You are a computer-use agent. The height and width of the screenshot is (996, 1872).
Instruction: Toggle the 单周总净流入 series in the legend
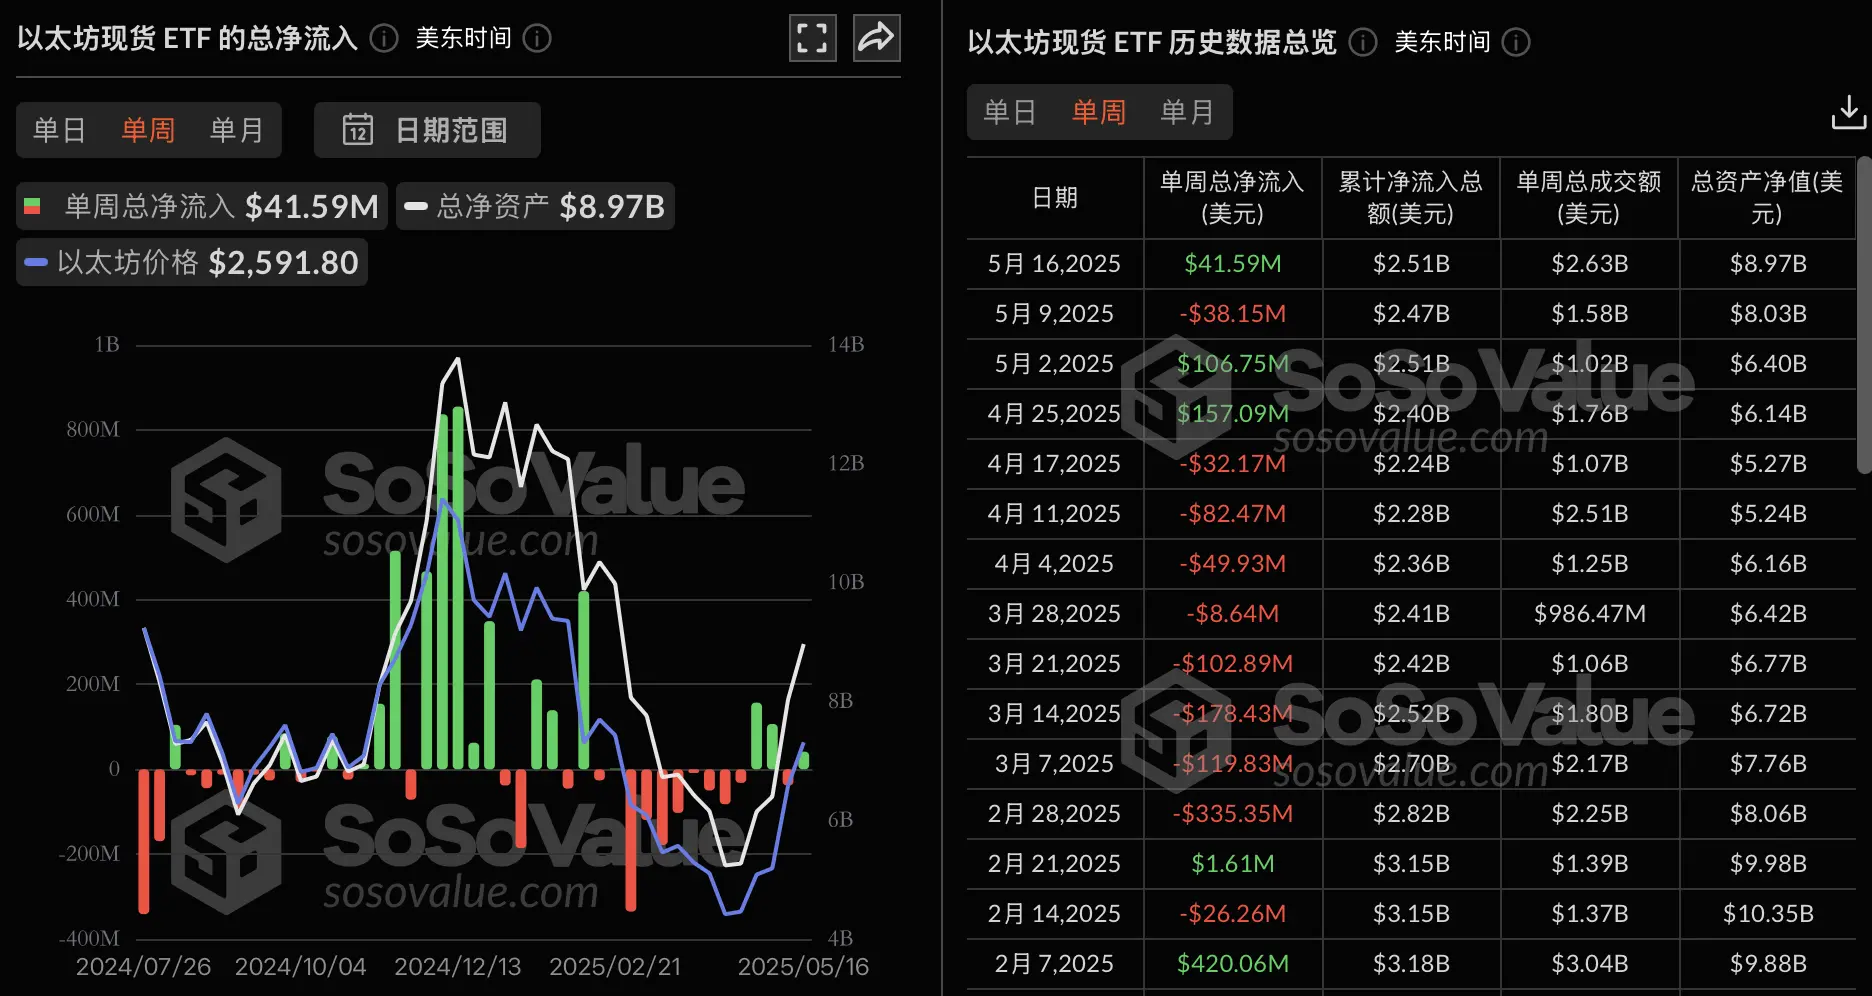pos(200,206)
